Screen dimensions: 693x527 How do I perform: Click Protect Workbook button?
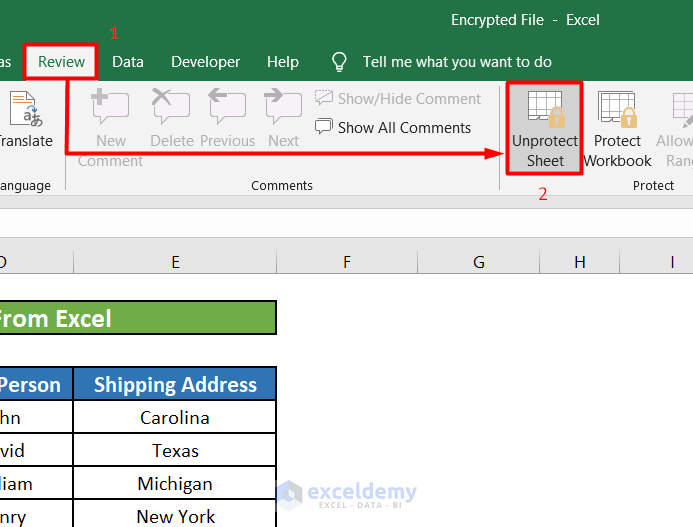point(617,129)
